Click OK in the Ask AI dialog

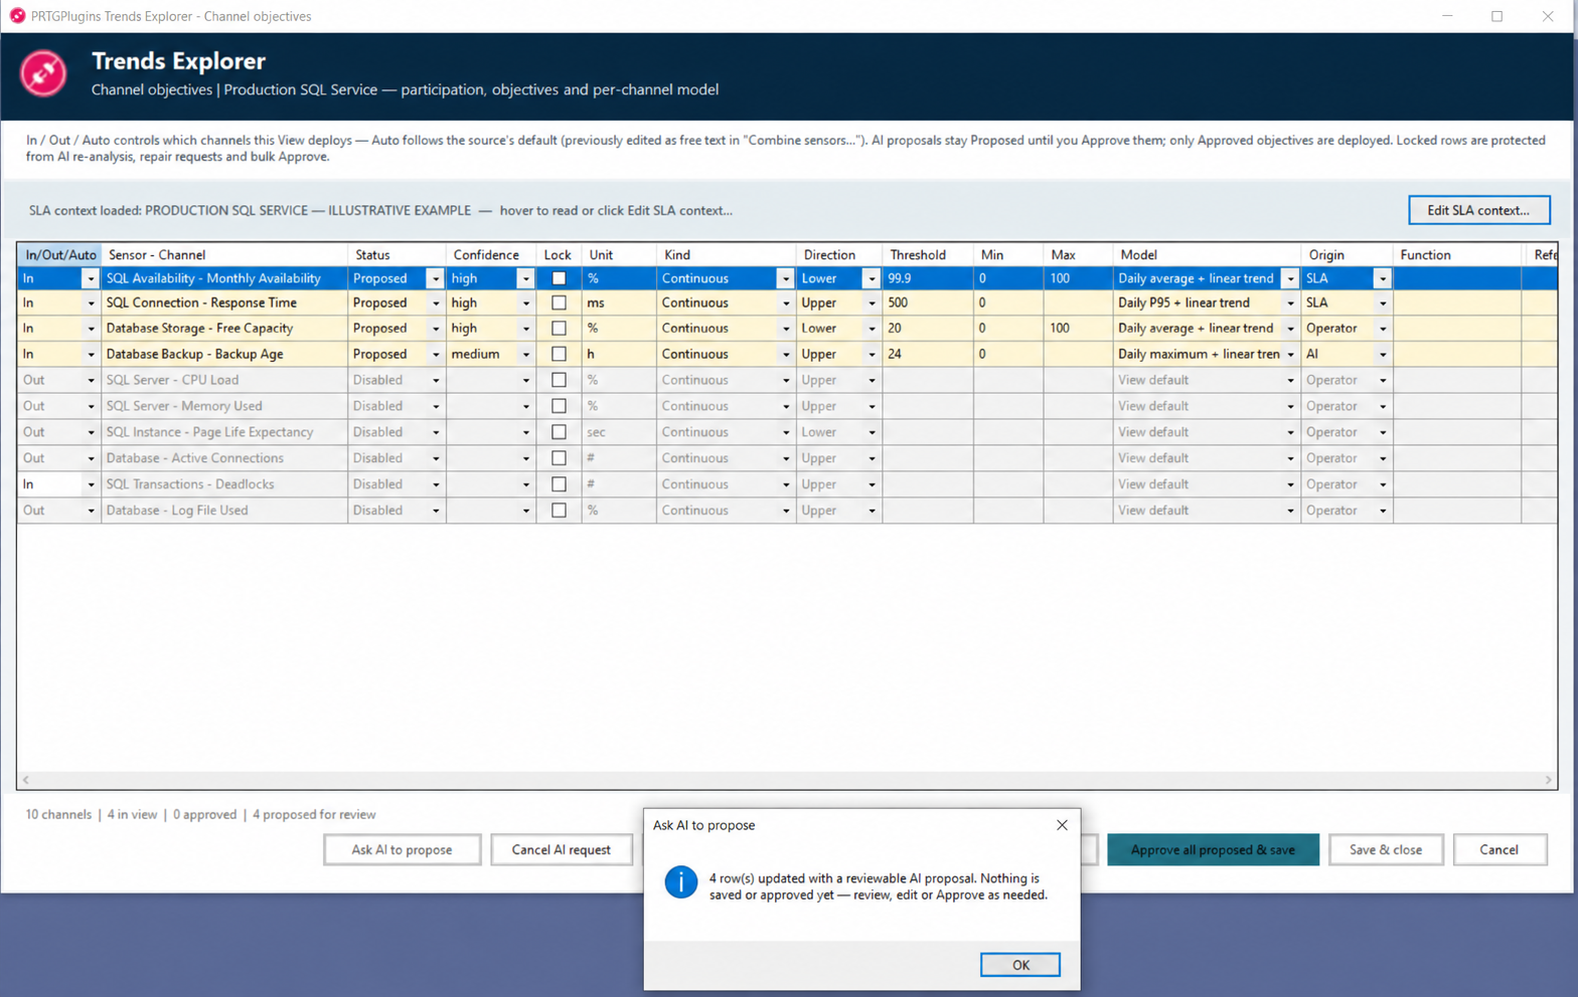(1020, 965)
